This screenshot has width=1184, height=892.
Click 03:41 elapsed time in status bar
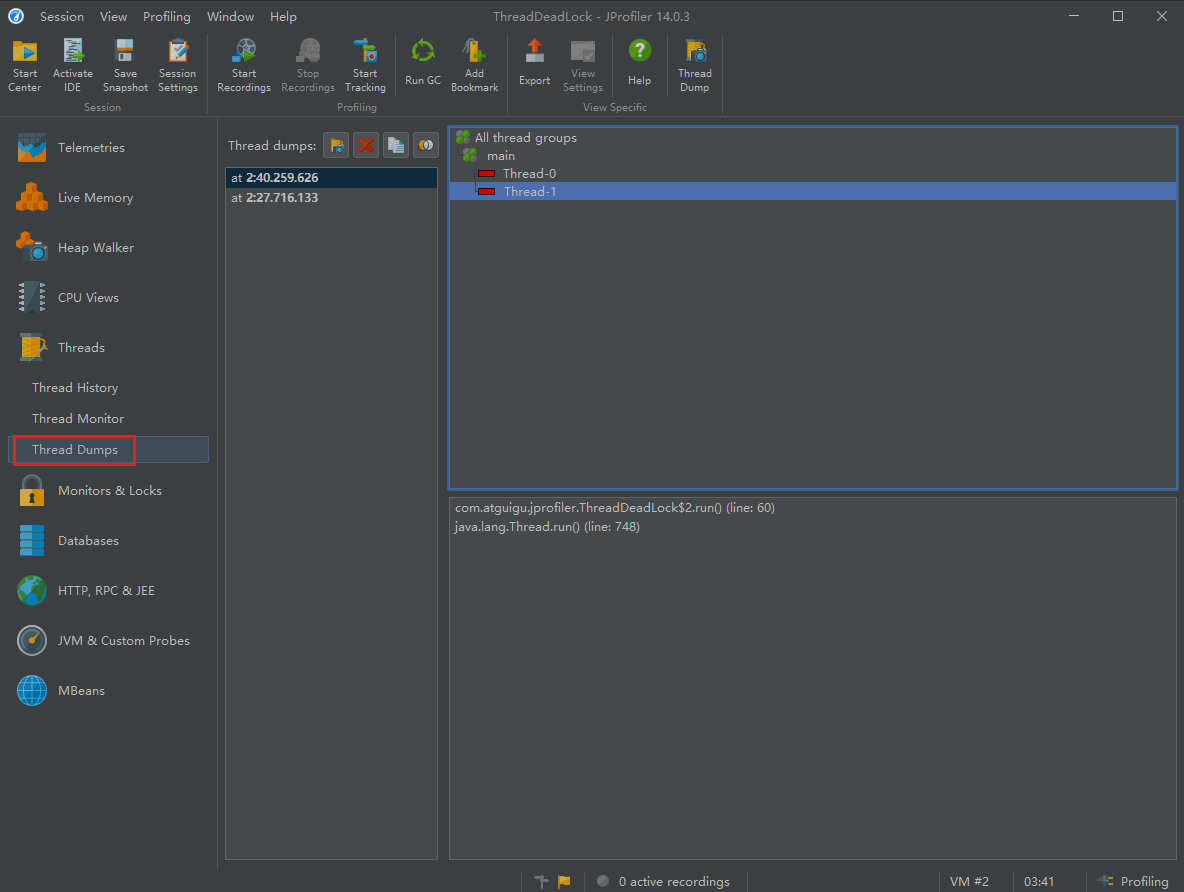[1039, 881]
